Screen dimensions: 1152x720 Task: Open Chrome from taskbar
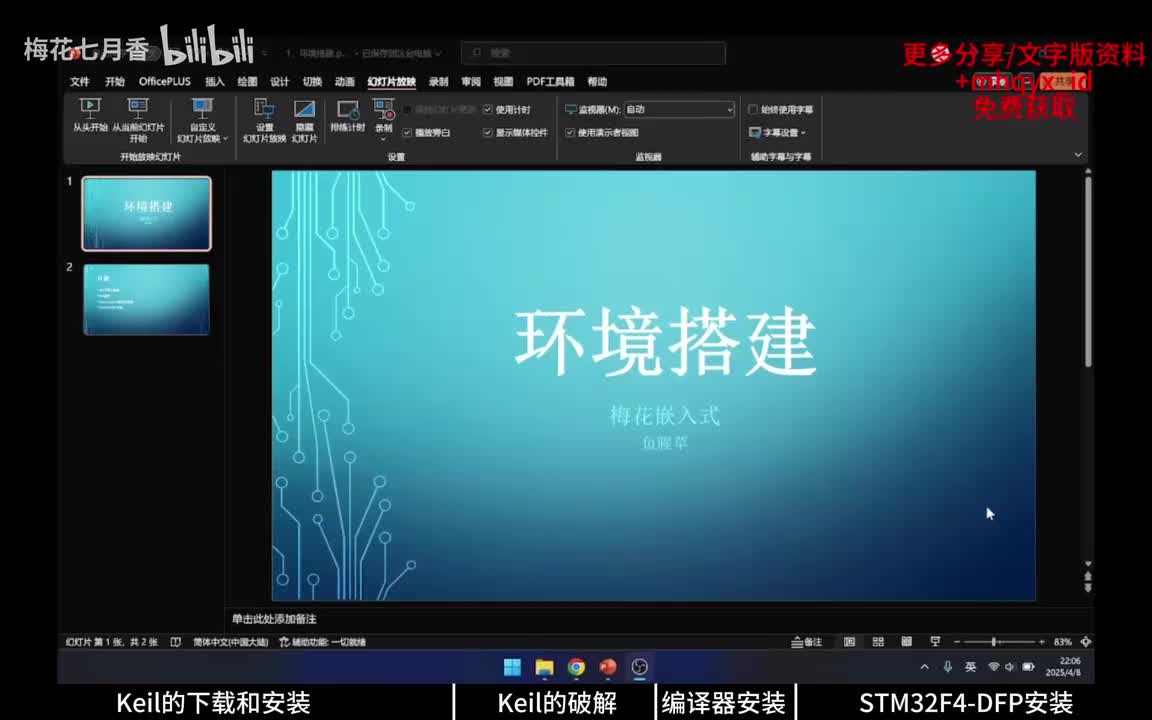[577, 666]
